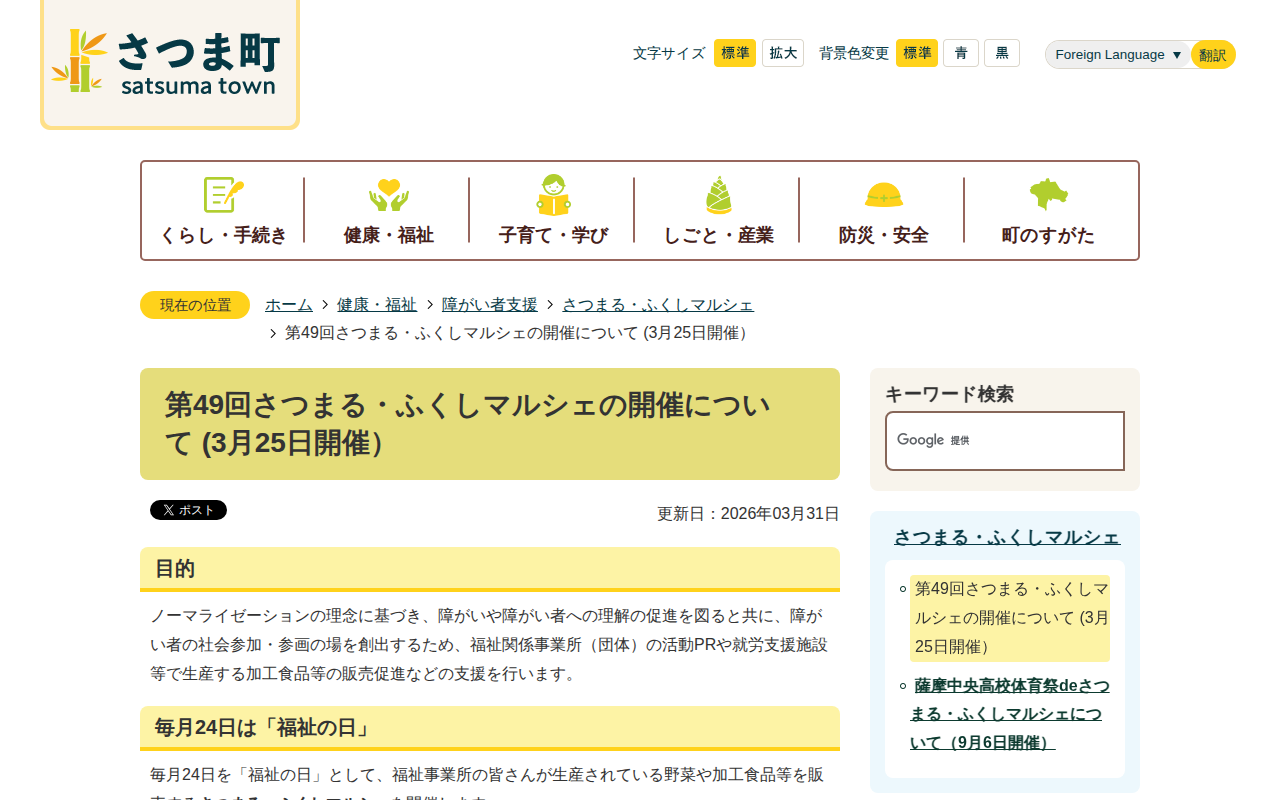Switch background color to 黒
This screenshot has width=1280, height=800.
[x=1002, y=53]
